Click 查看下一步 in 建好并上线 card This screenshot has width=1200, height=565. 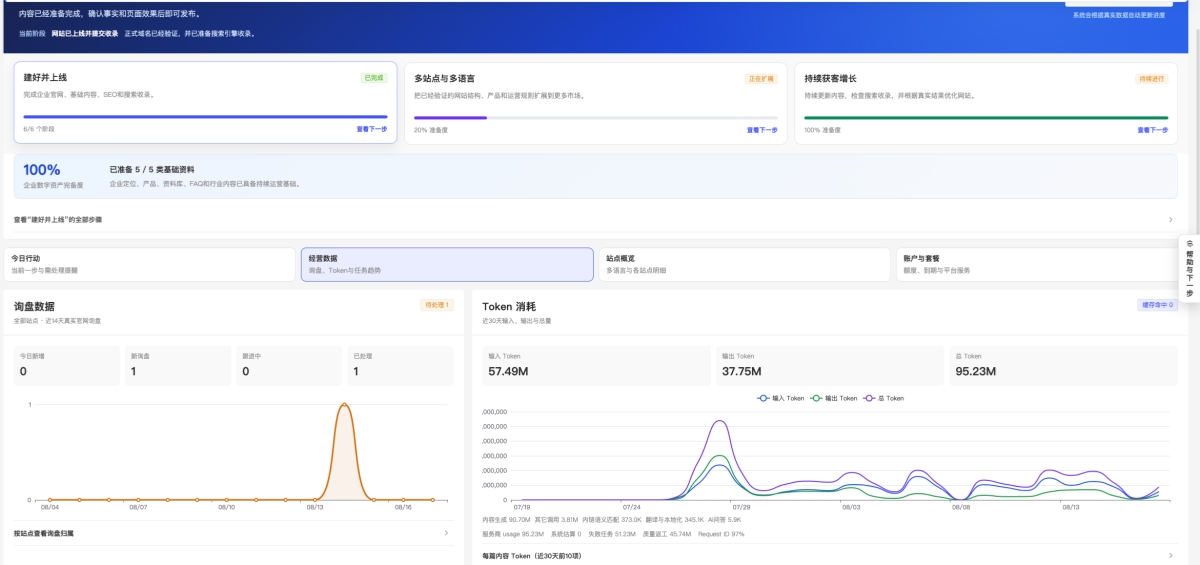(x=371, y=129)
